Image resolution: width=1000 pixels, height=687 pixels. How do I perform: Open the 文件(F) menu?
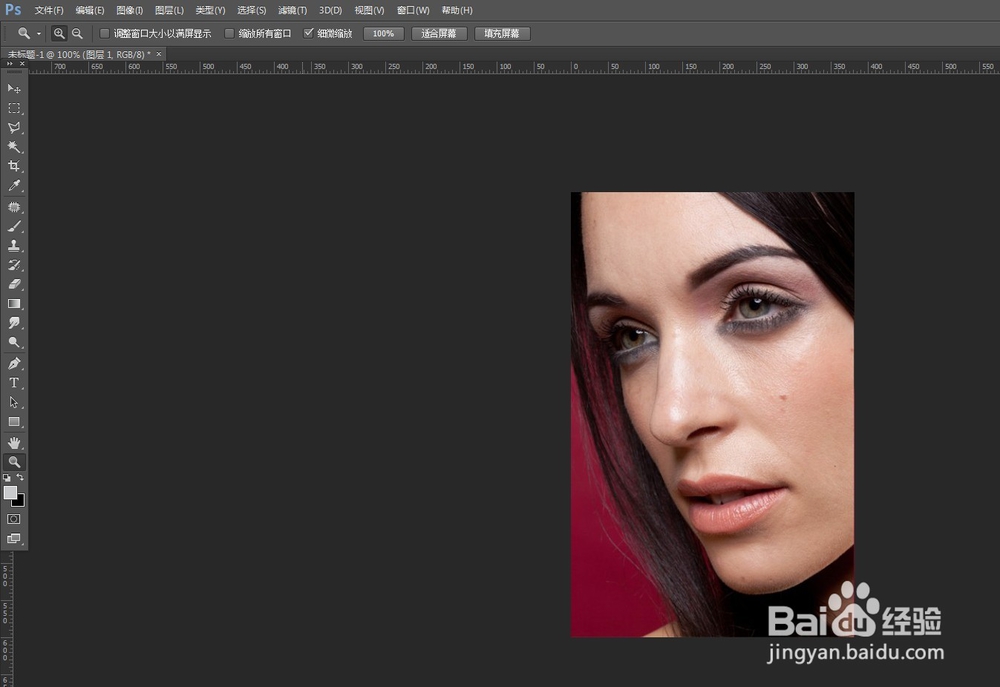[49, 10]
